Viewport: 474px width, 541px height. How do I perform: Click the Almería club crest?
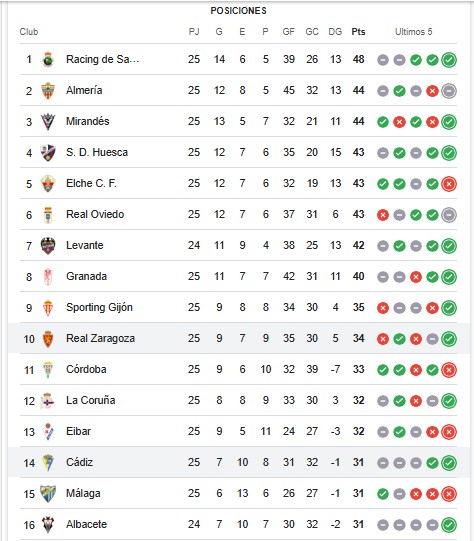click(48, 90)
